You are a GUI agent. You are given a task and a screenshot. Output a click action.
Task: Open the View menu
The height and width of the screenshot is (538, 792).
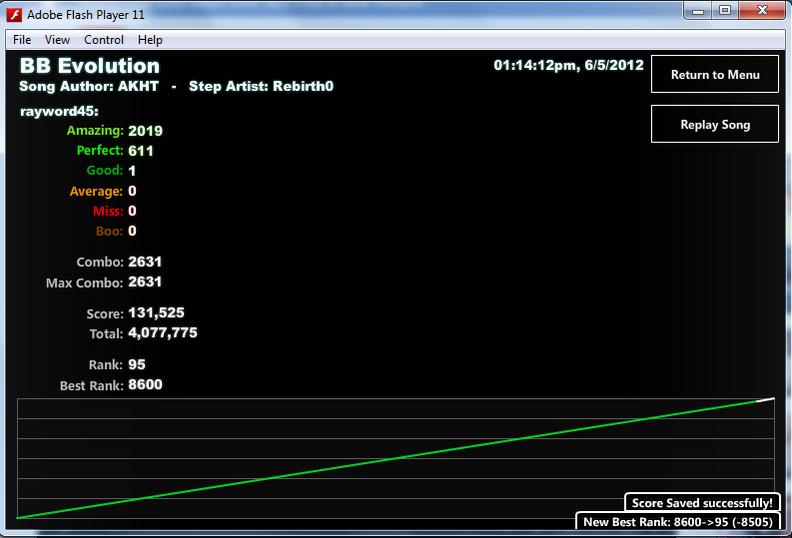tap(57, 39)
